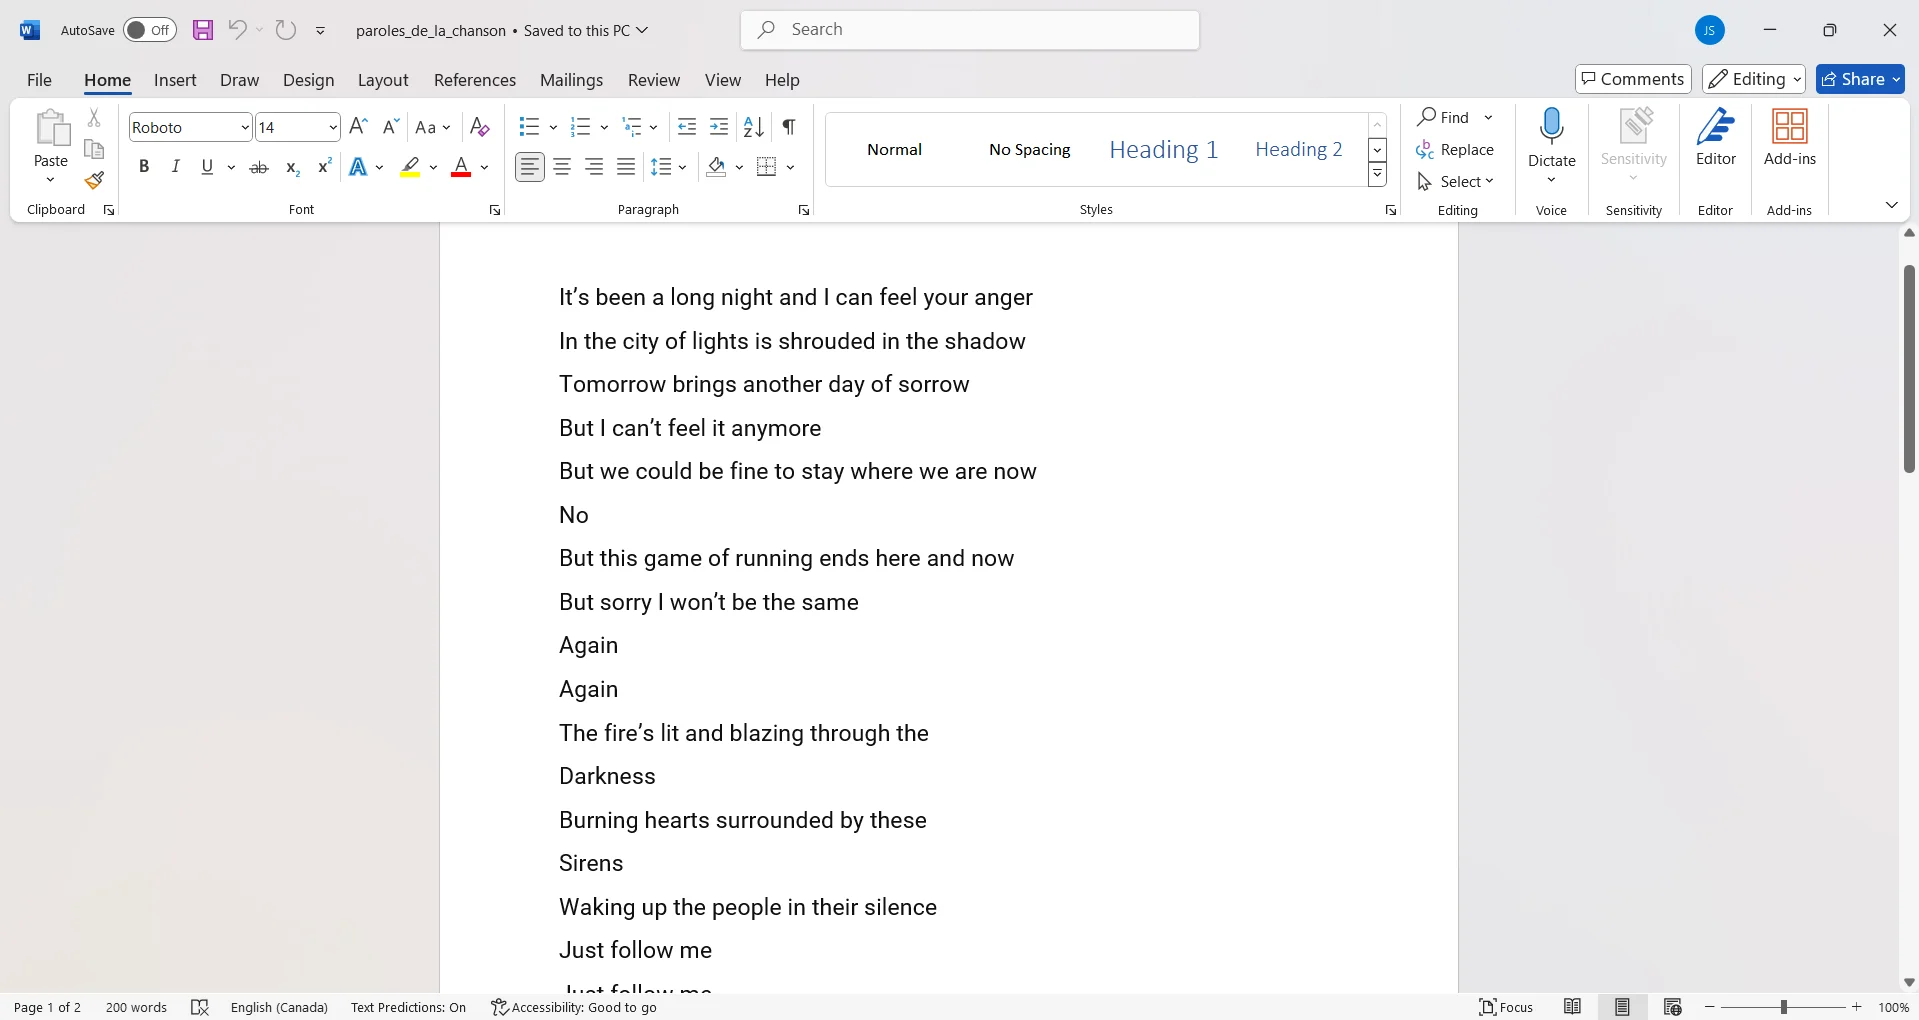
Task: Open the Select dropdown in Editing group
Action: (x=1456, y=181)
